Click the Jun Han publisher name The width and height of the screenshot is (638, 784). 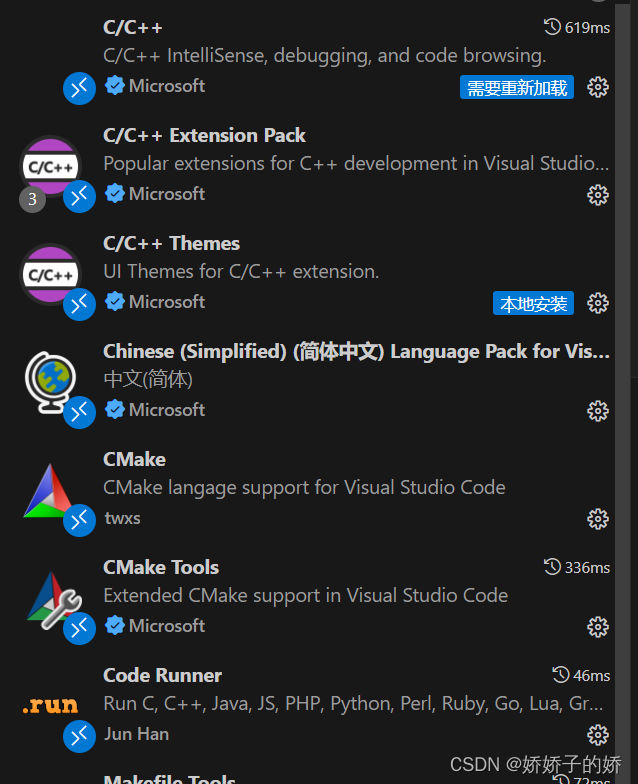[x=136, y=734]
